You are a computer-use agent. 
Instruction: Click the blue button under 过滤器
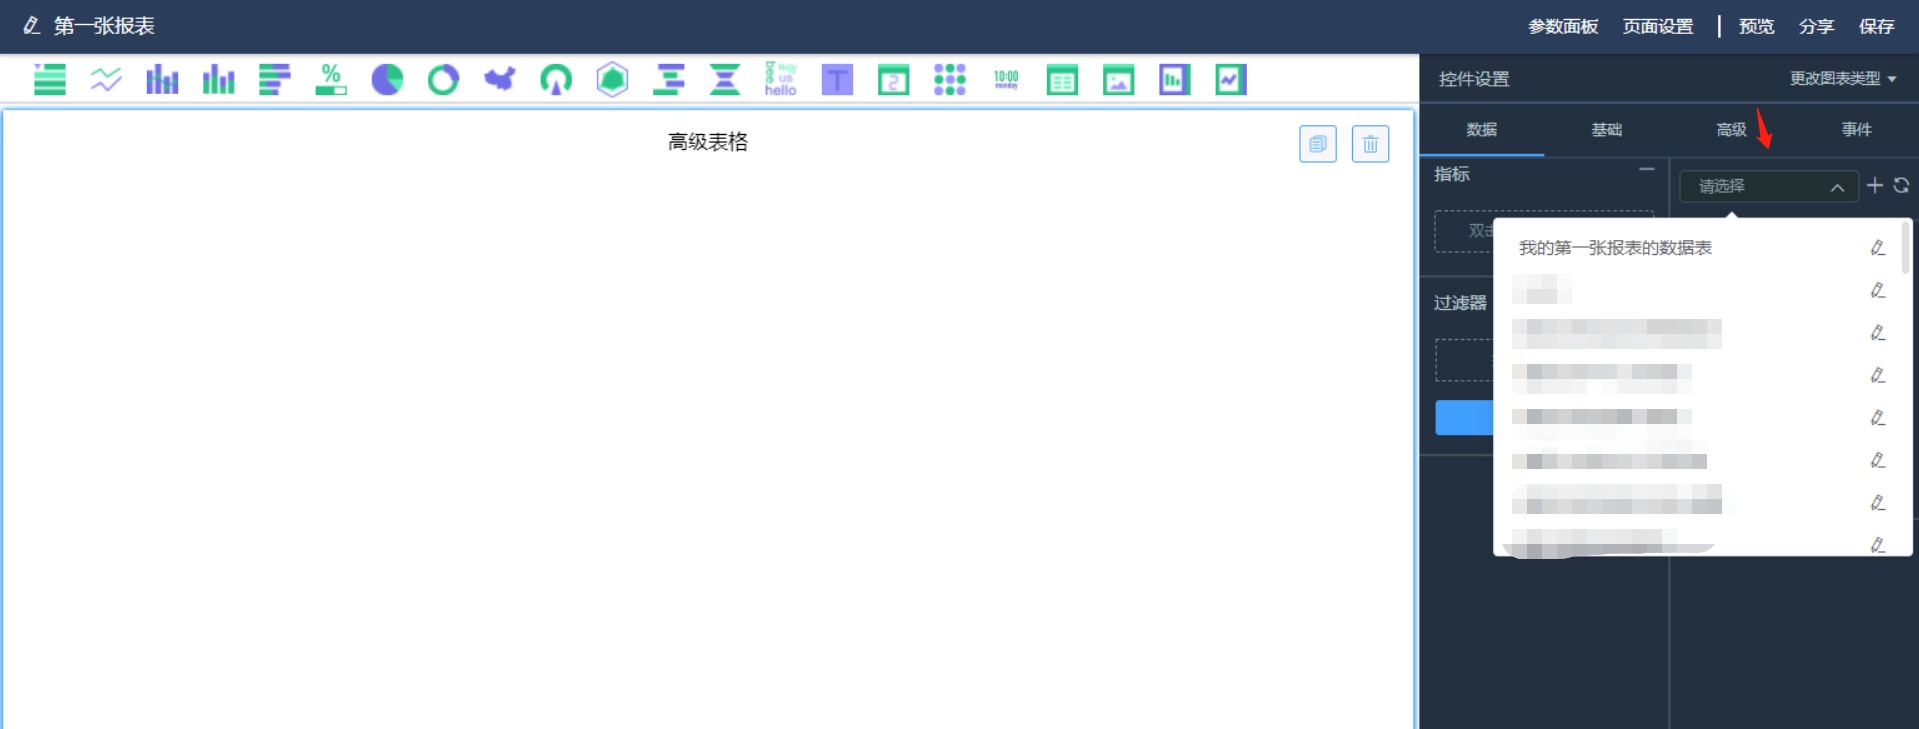[1465, 417]
